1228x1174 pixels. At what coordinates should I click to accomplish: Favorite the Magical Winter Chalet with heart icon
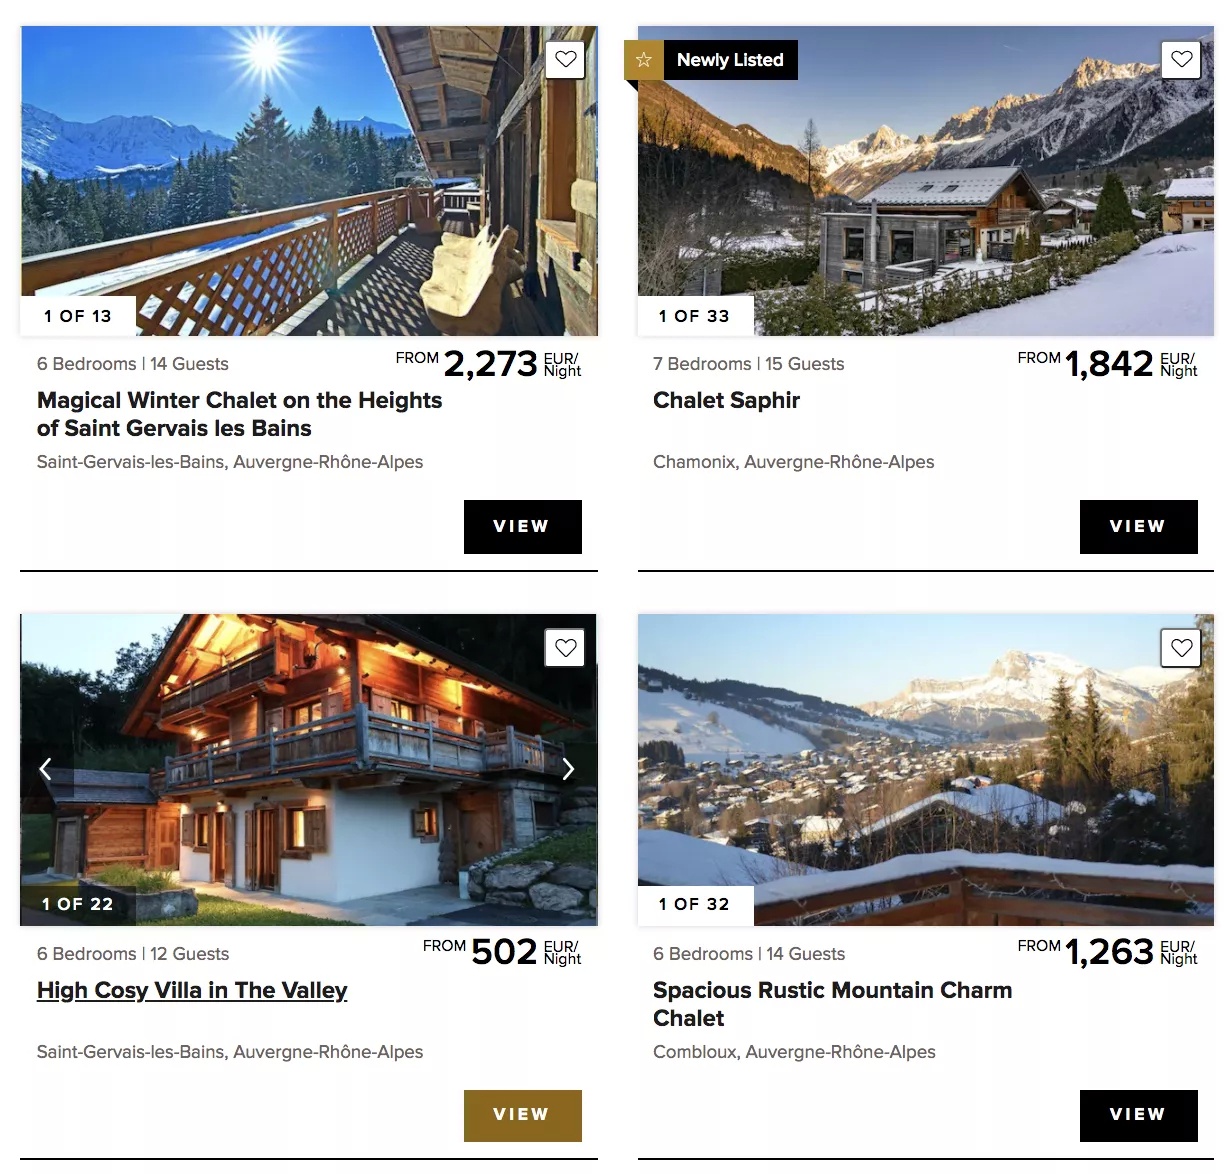point(565,59)
